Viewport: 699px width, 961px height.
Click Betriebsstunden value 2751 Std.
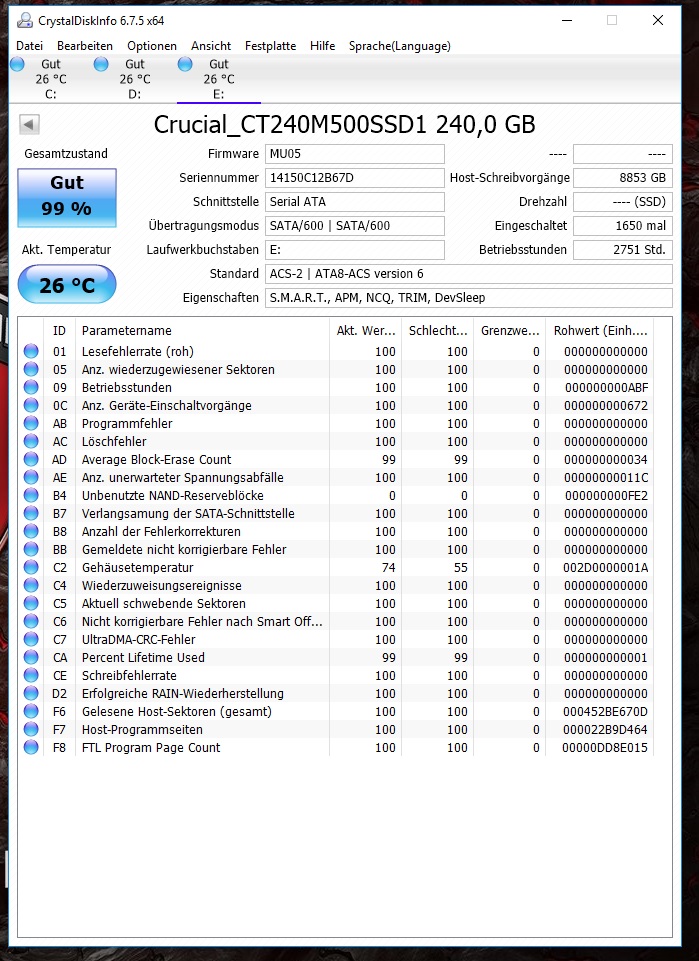tap(623, 249)
